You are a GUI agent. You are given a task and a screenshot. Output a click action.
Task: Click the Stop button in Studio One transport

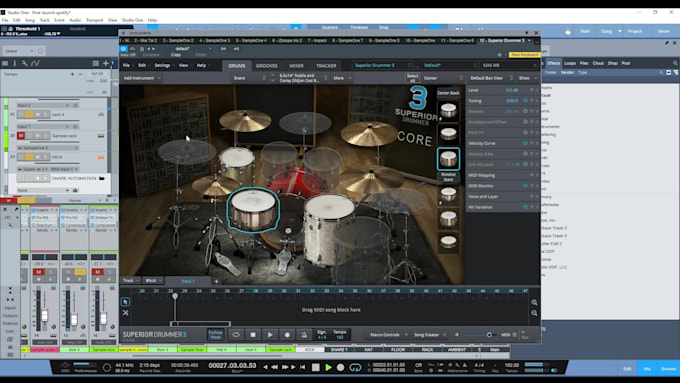point(316,367)
